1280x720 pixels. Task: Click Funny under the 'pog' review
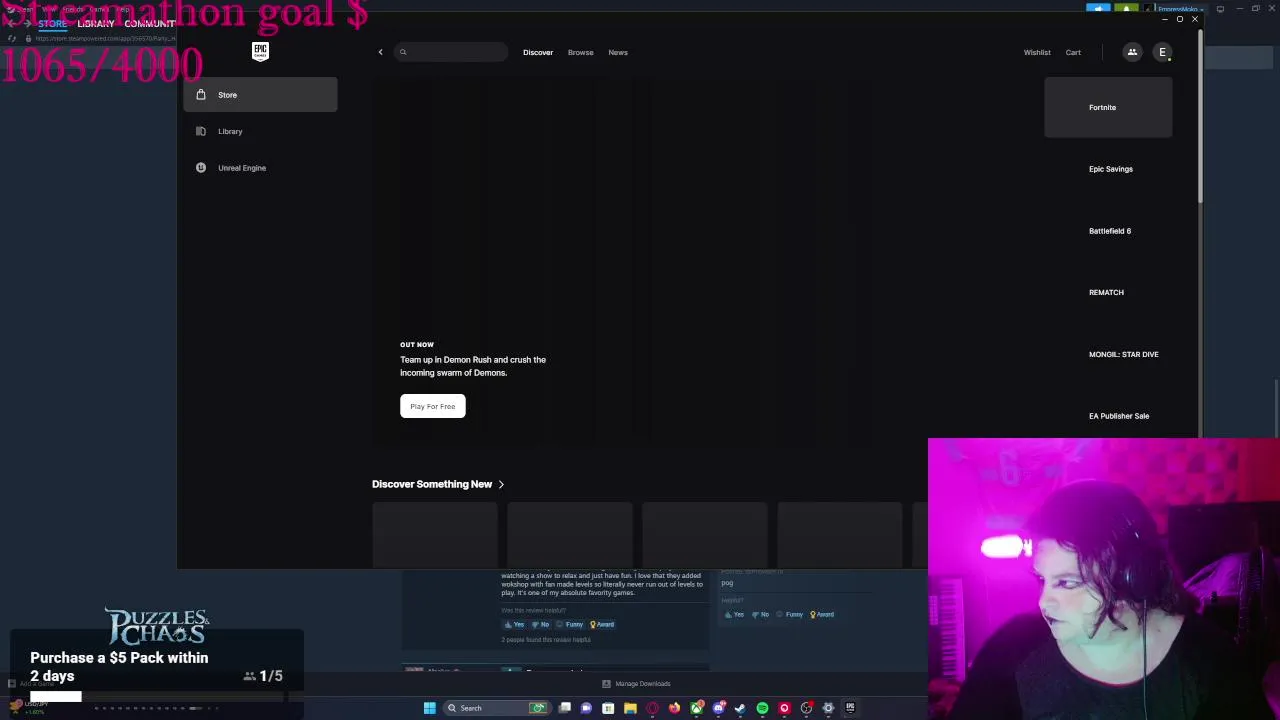pos(790,614)
